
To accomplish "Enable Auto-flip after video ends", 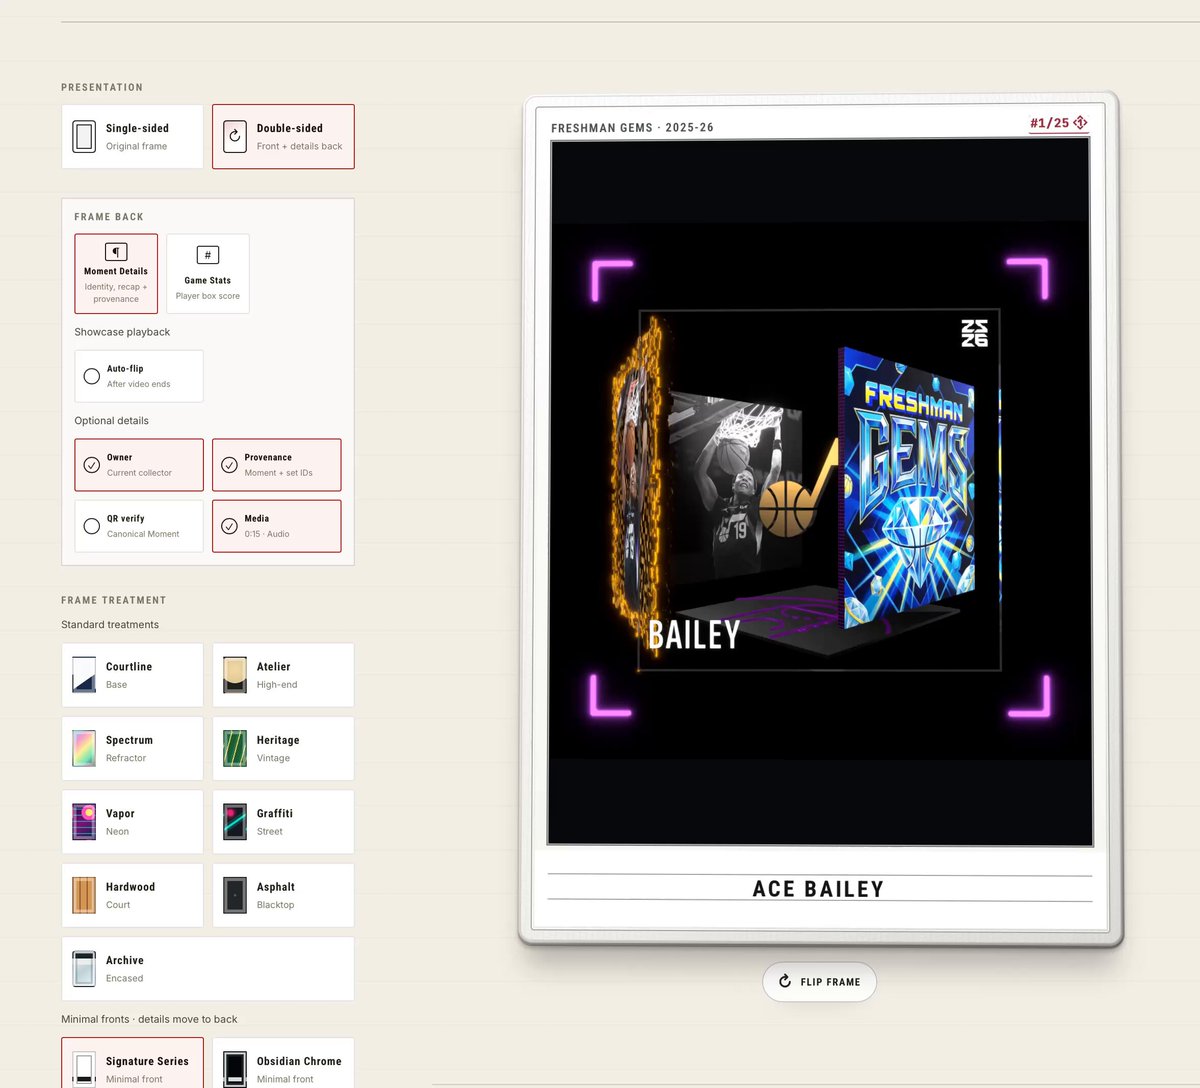I will click(139, 376).
